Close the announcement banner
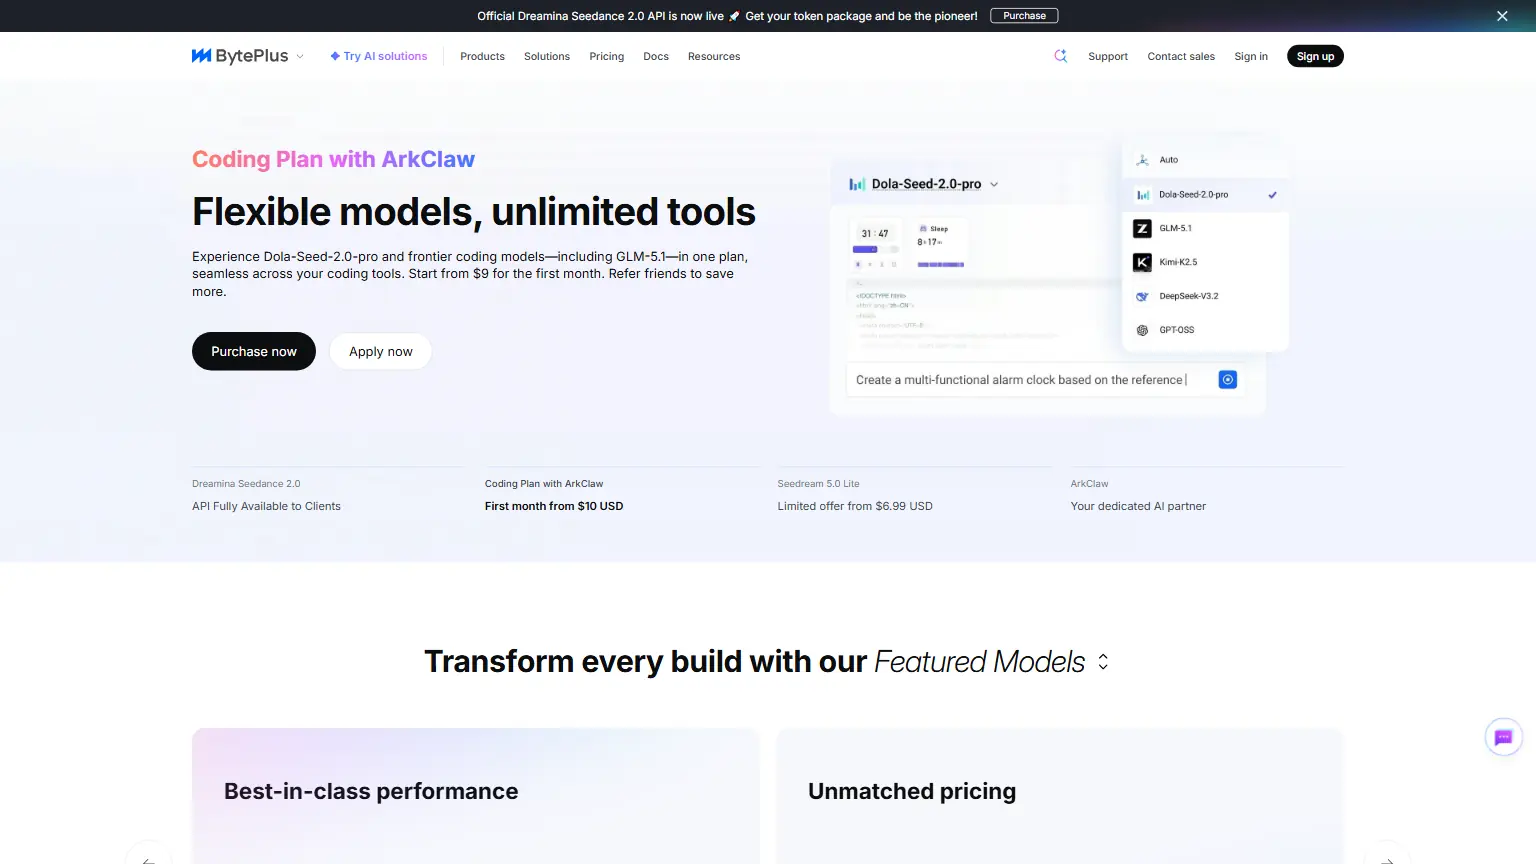Image resolution: width=1536 pixels, height=864 pixels. pyautogui.click(x=1502, y=16)
